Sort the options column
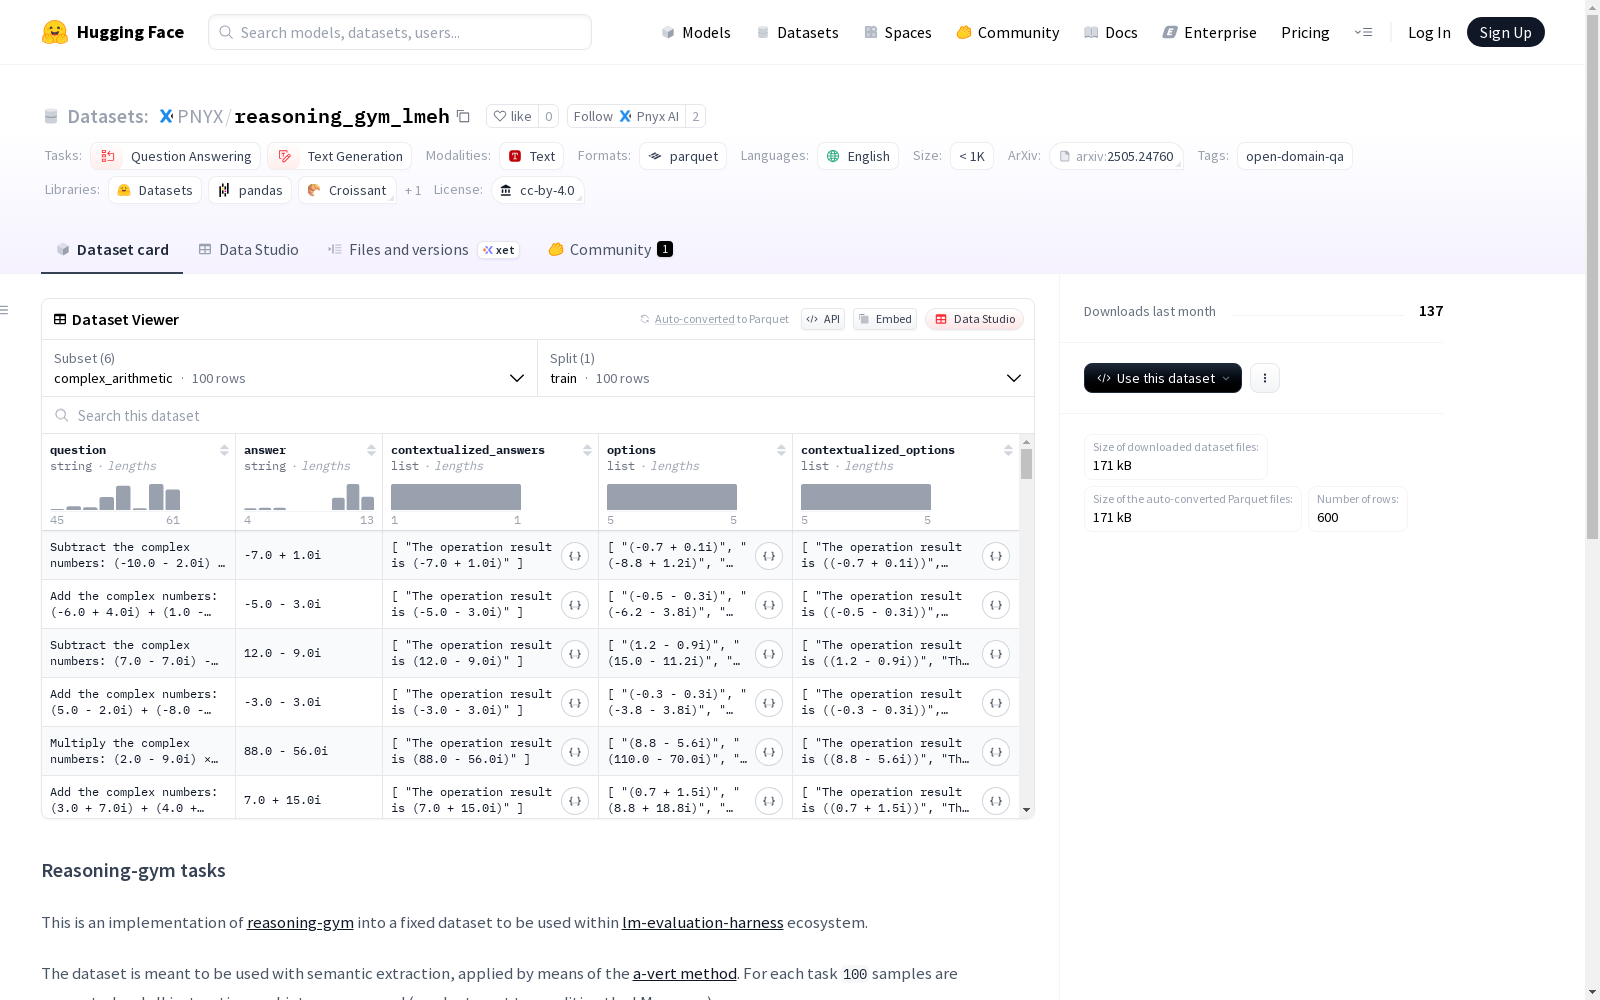The image size is (1600, 1000). pos(781,450)
